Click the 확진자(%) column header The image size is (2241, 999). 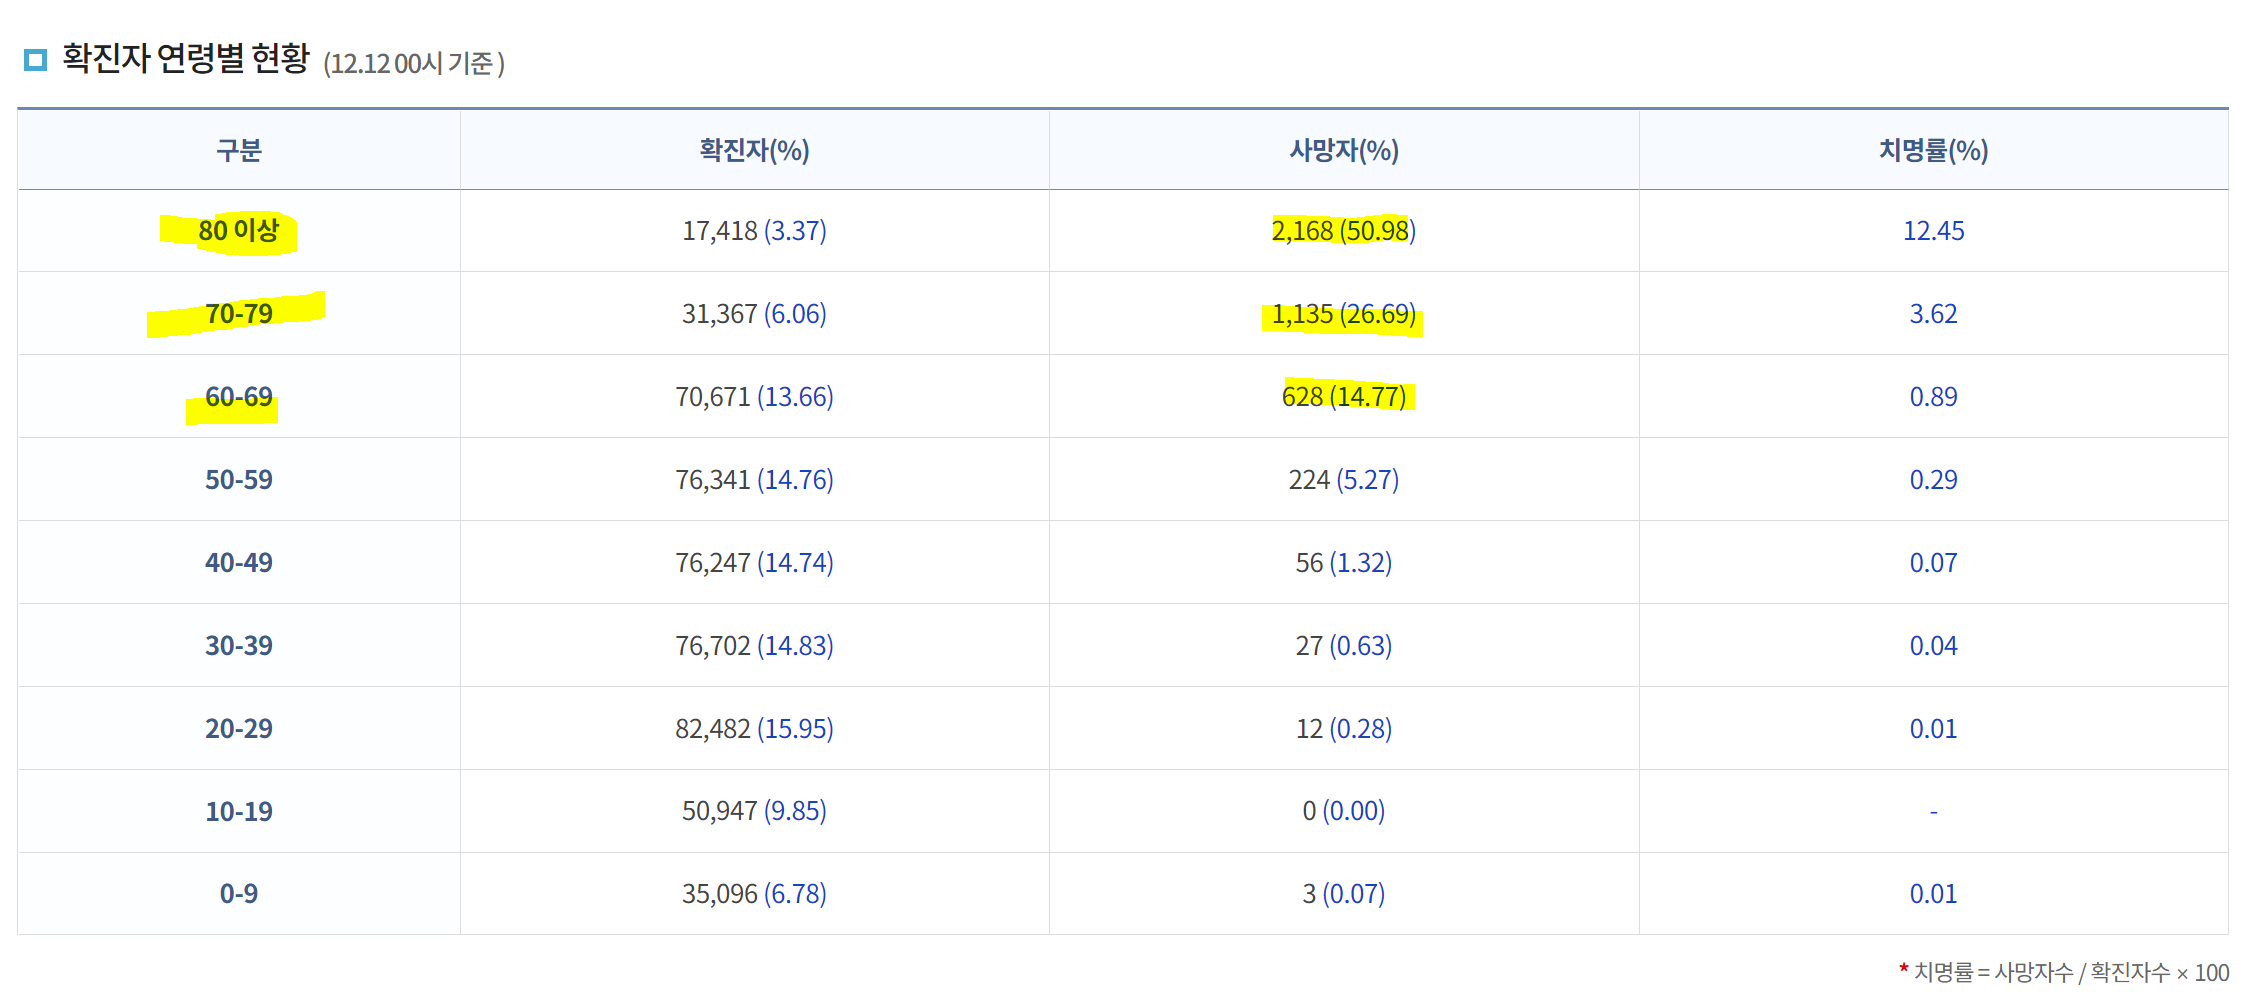pyautogui.click(x=754, y=150)
